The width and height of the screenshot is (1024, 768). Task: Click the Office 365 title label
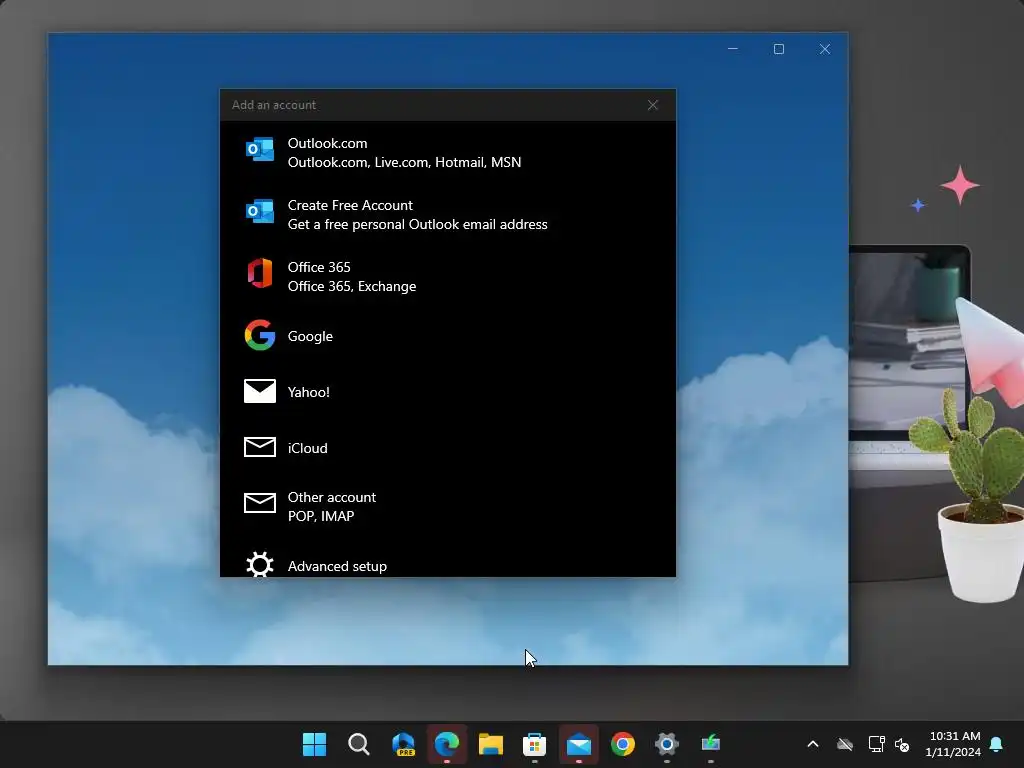[319, 267]
